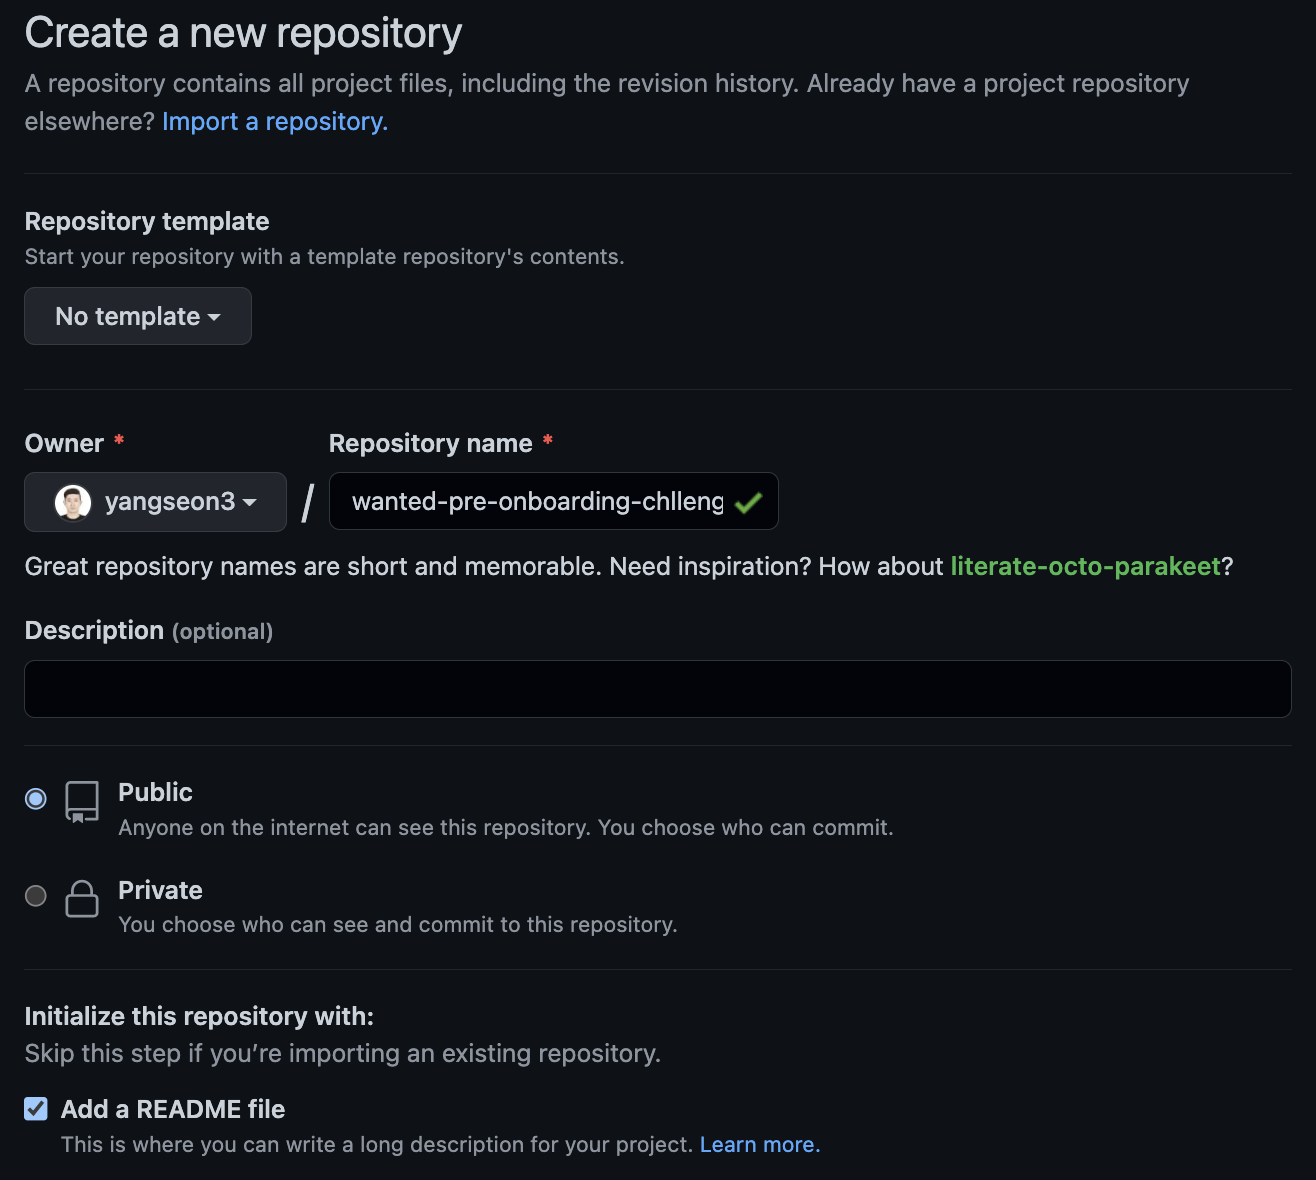Click the Owner field label
The height and width of the screenshot is (1180, 1316).
tap(64, 443)
